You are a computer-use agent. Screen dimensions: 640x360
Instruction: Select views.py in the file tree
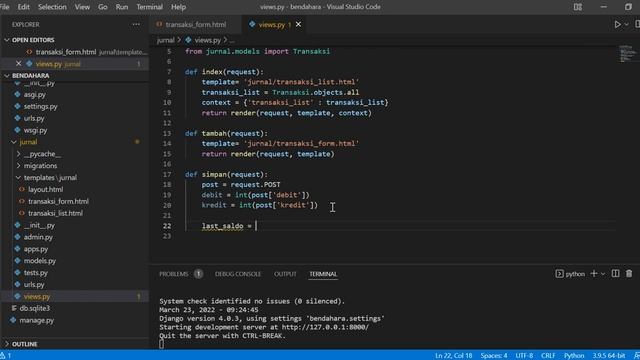pos(37,296)
